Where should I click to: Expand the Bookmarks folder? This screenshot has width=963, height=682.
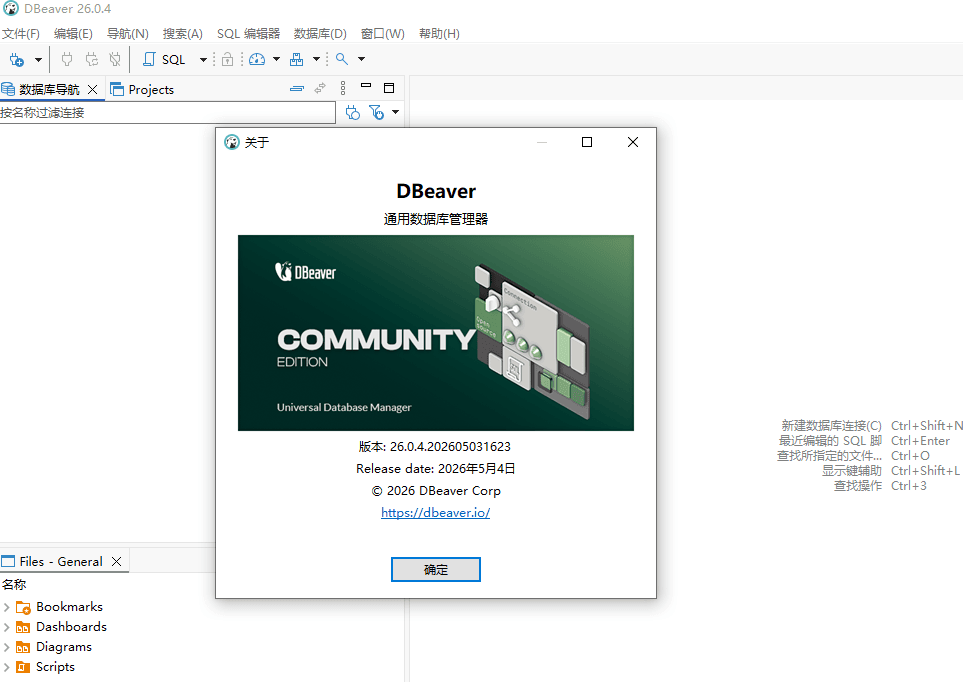point(7,608)
